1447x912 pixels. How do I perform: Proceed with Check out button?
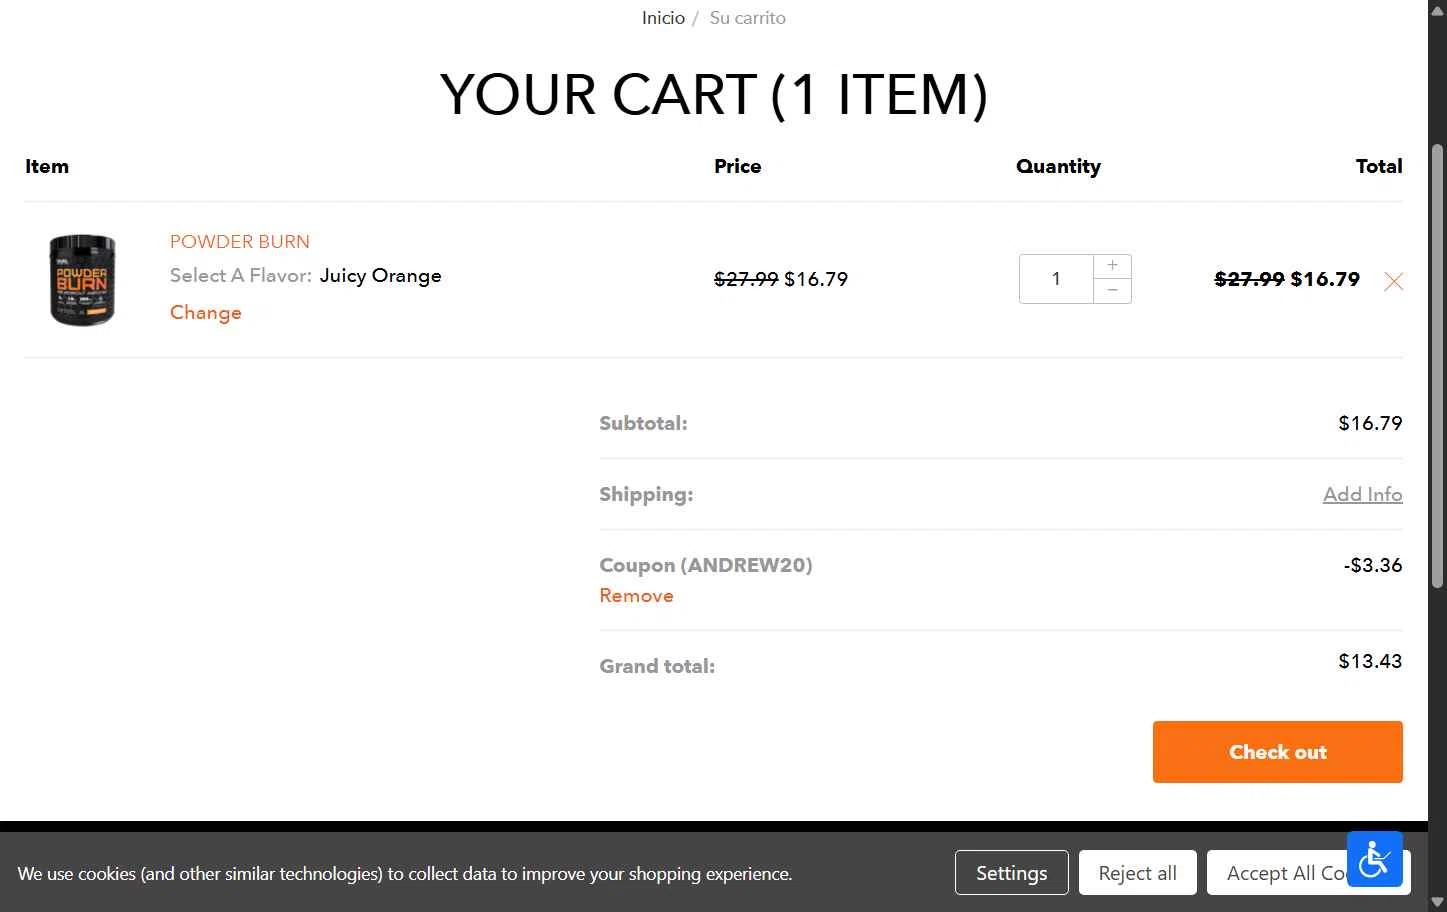coord(1277,752)
